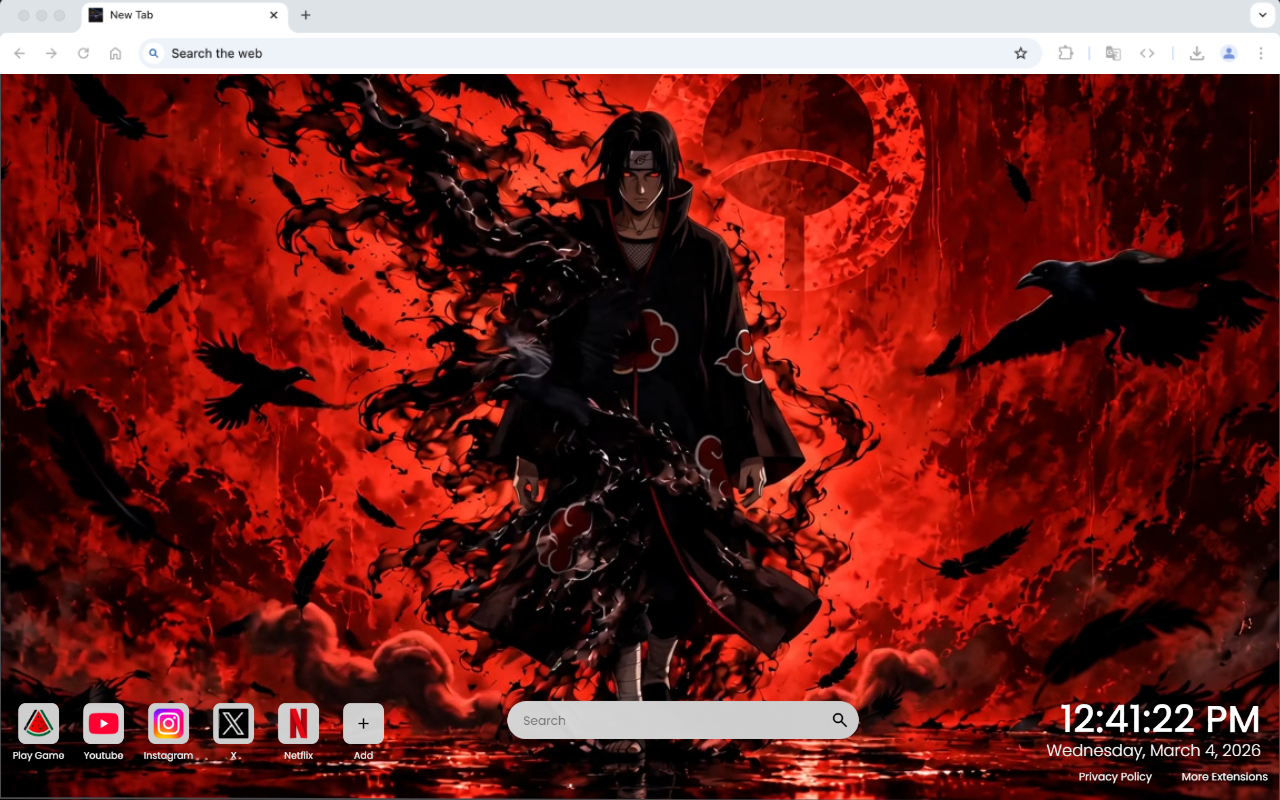Open the Play Game watermelon shortcut
Screen dimensions: 1280x800
[x=38, y=723]
